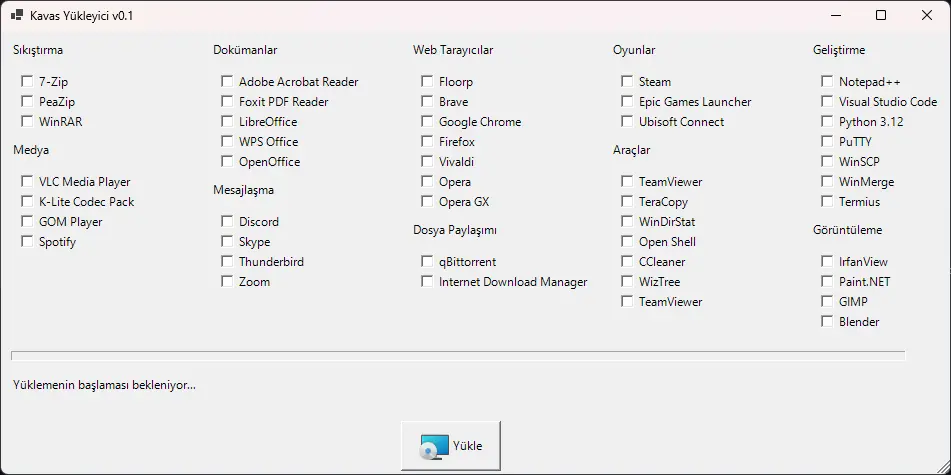Toggle WPS Office checkbox
This screenshot has height=475, width=951.
point(227,141)
